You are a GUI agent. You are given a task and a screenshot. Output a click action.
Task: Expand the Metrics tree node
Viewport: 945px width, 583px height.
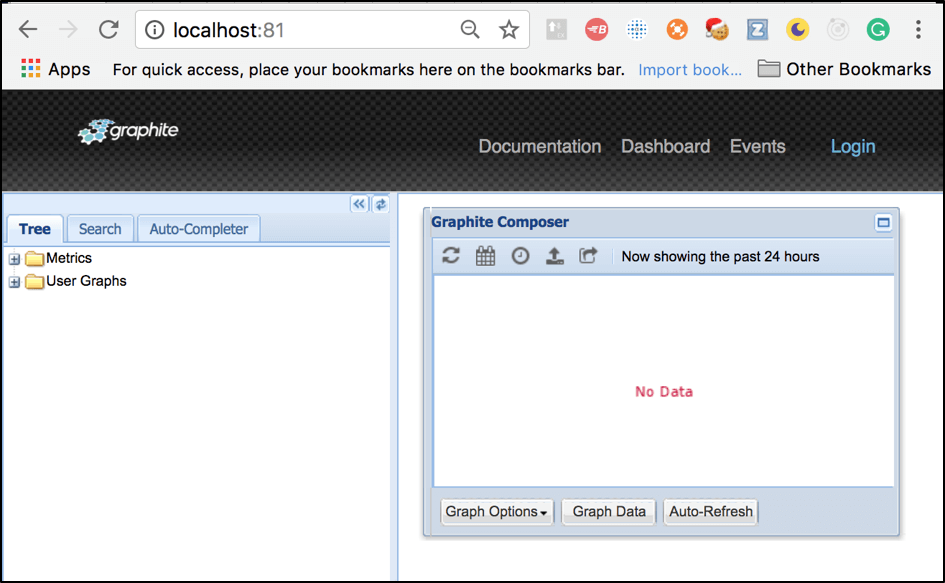(x=14, y=259)
